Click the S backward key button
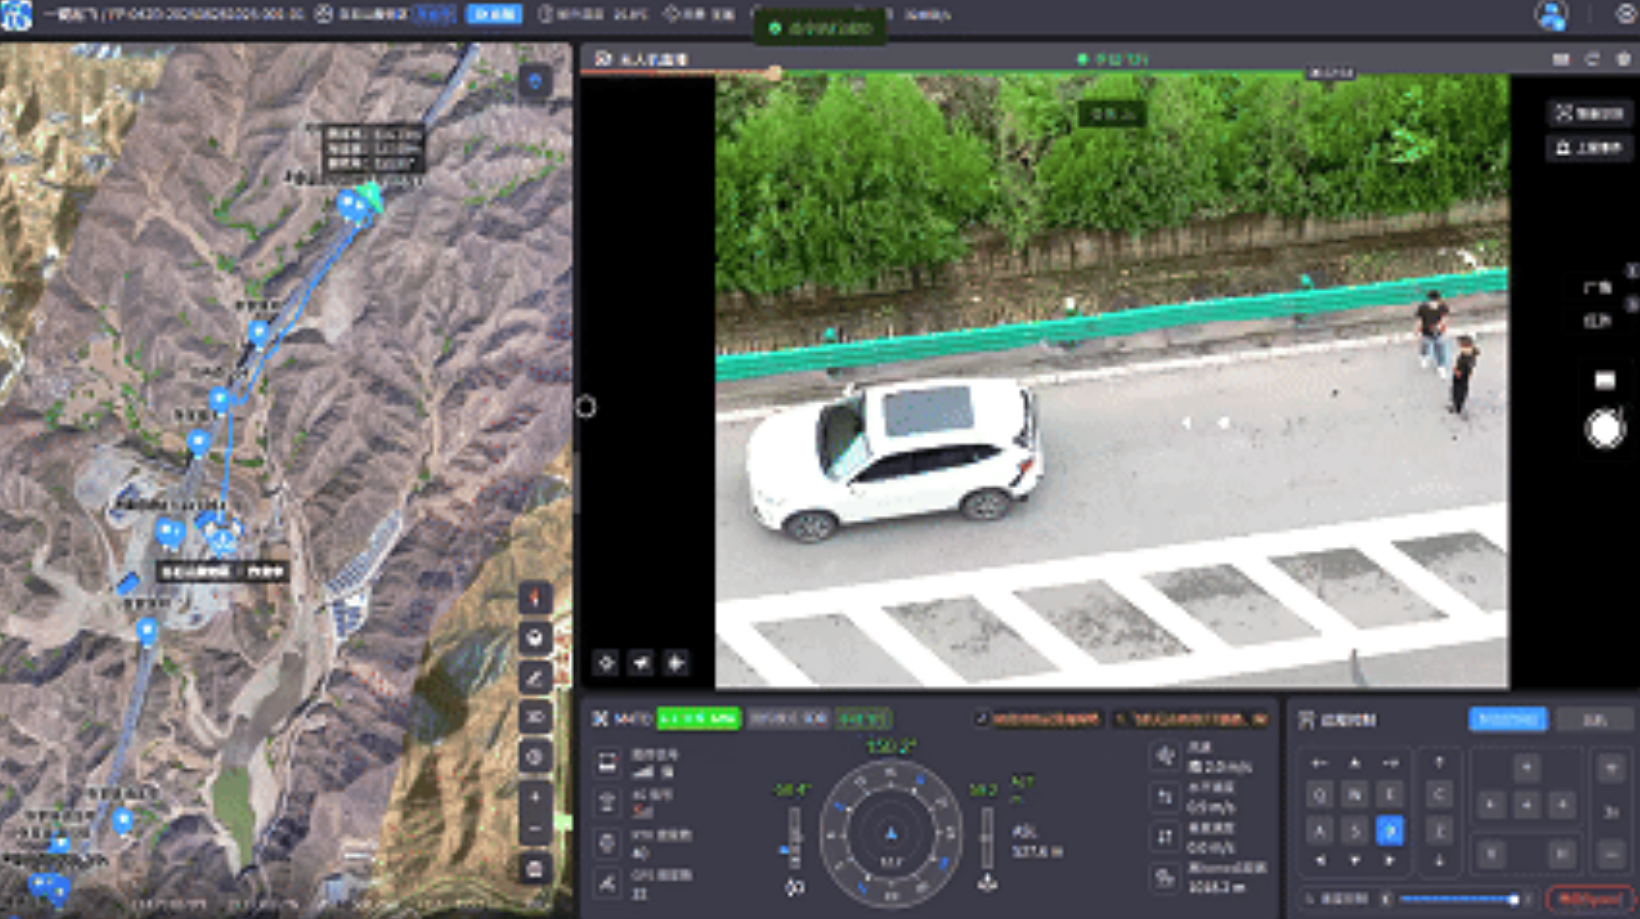Screen dimensions: 1640x919 pos(1355,830)
